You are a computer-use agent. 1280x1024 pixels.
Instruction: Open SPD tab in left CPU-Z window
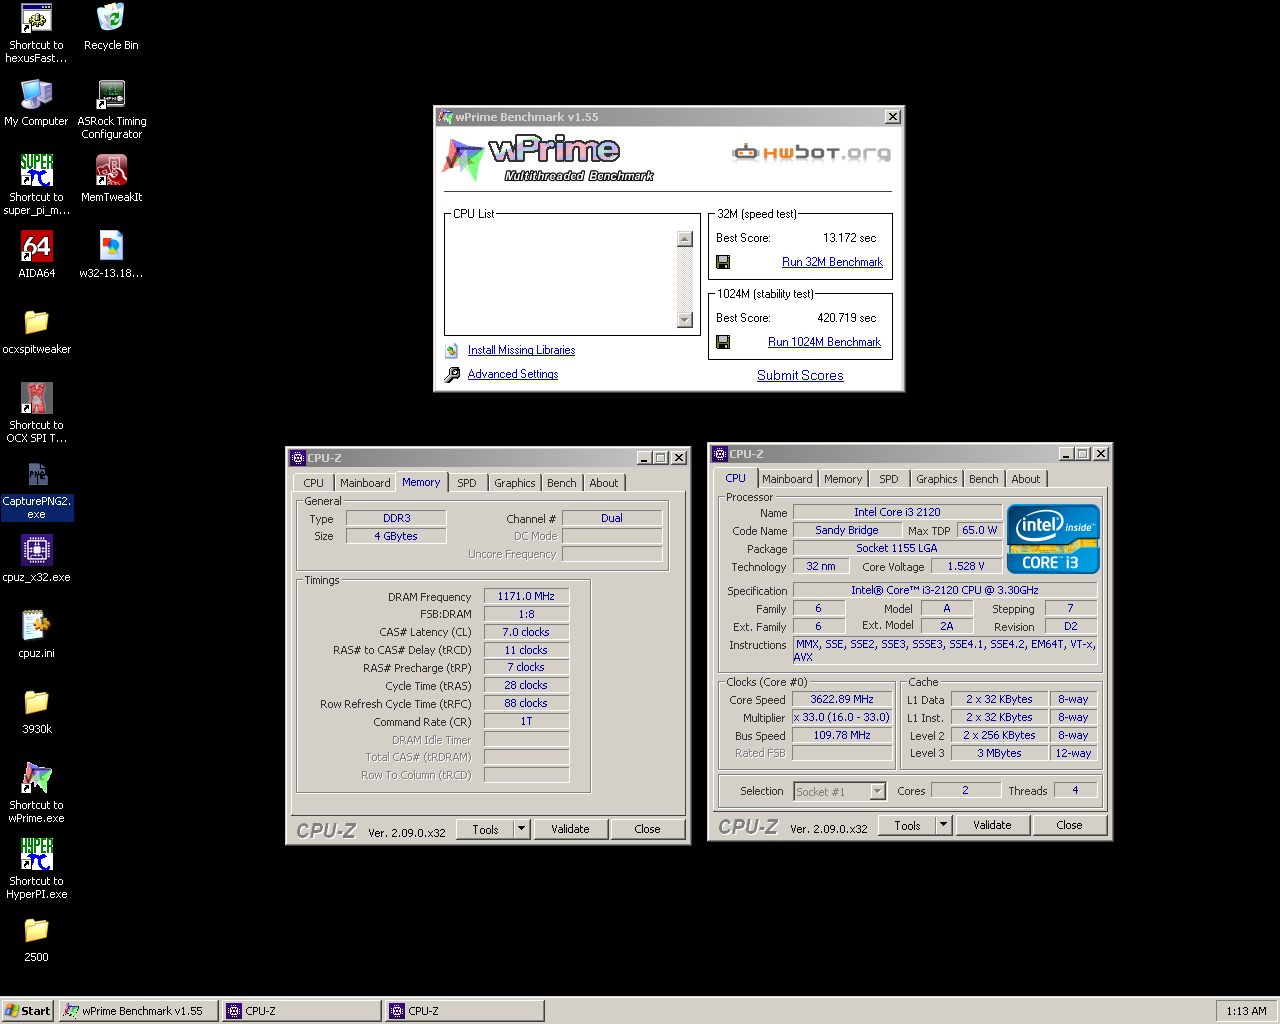coord(467,483)
